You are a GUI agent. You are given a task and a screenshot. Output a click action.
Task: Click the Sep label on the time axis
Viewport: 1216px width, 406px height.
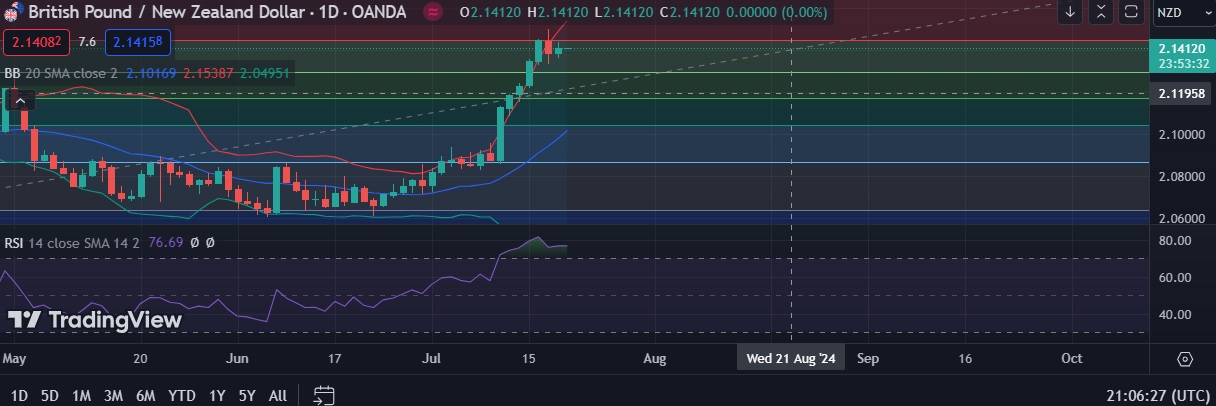point(866,357)
